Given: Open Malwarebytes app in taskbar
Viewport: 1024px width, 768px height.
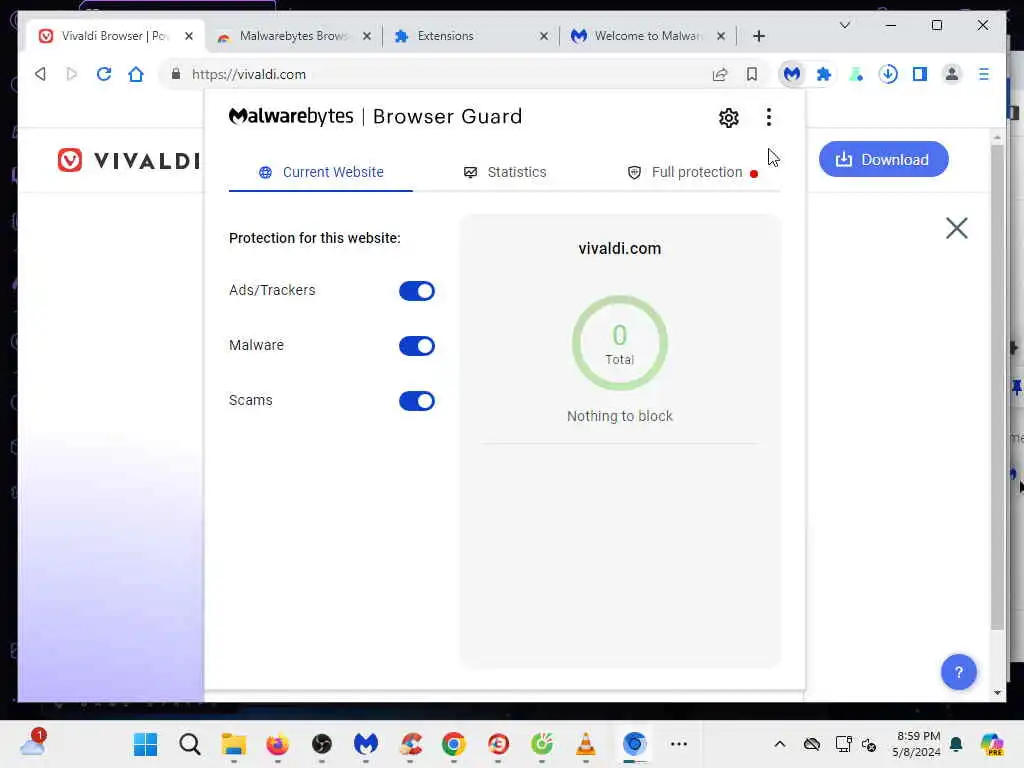Looking at the screenshot, I should click(x=366, y=744).
